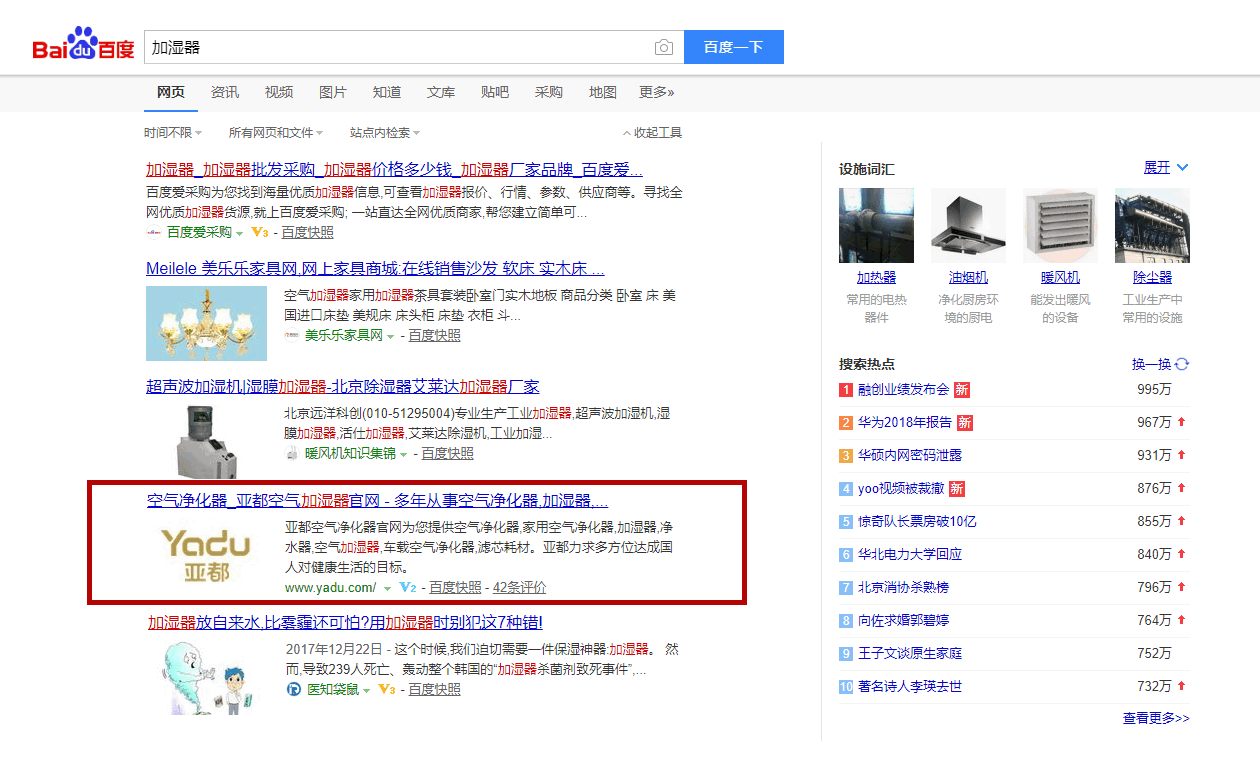This screenshot has height=777, width=1260.
Task: Click 美乐乐家具网 source favicon
Action: click(x=292, y=335)
